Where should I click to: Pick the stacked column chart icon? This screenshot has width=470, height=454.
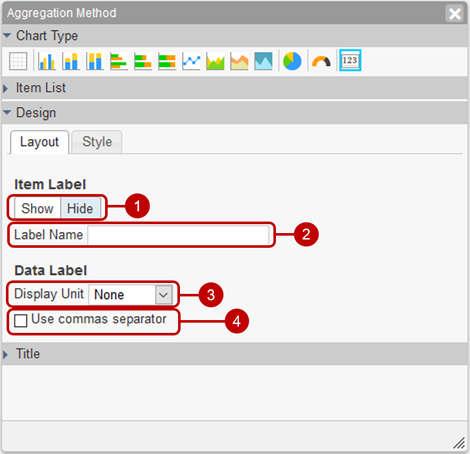pos(71,61)
